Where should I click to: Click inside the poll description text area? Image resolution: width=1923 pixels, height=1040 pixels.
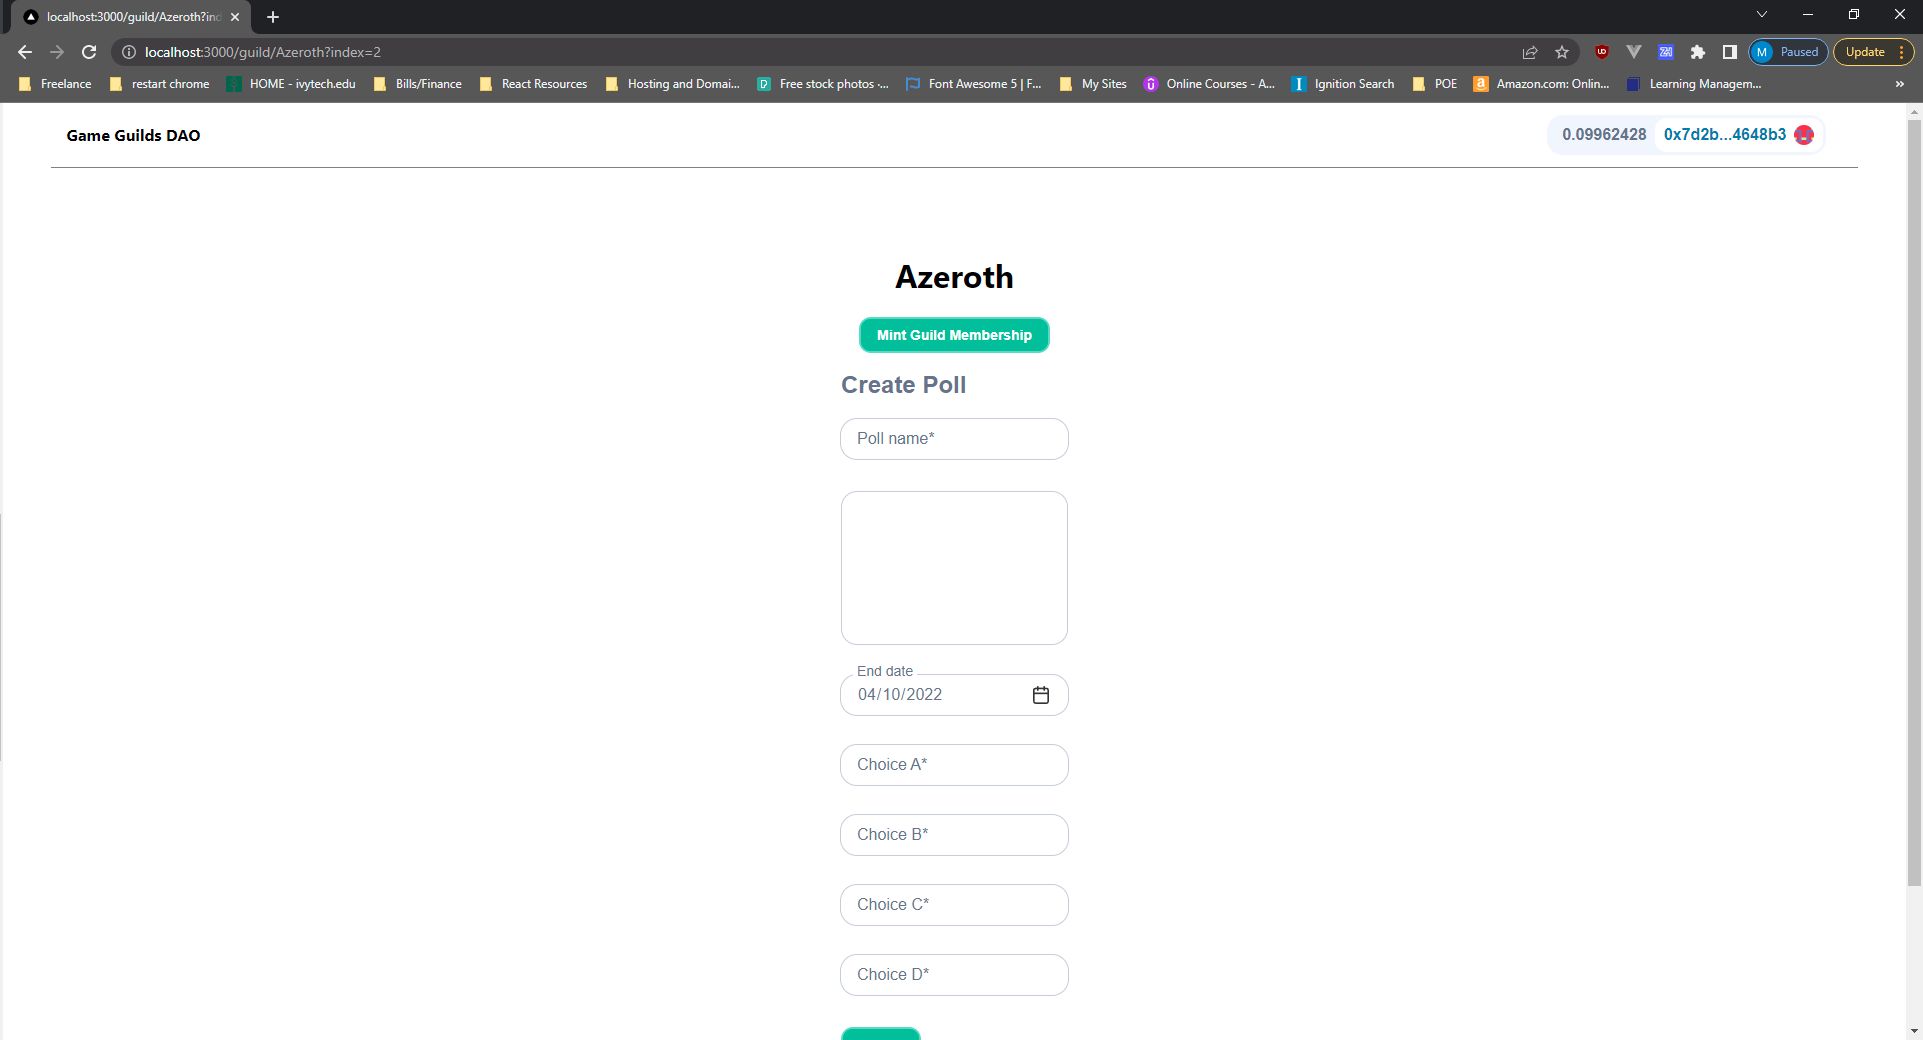(x=954, y=568)
